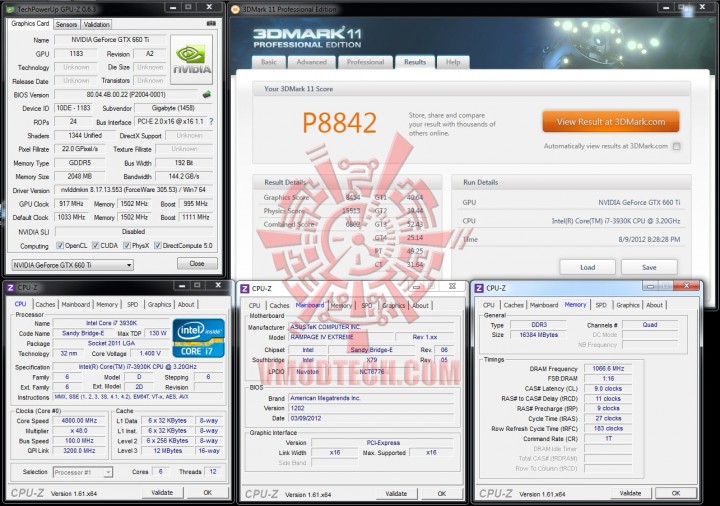
Task: Switch to the Validation tab in GPU-Z
Action: 96,24
